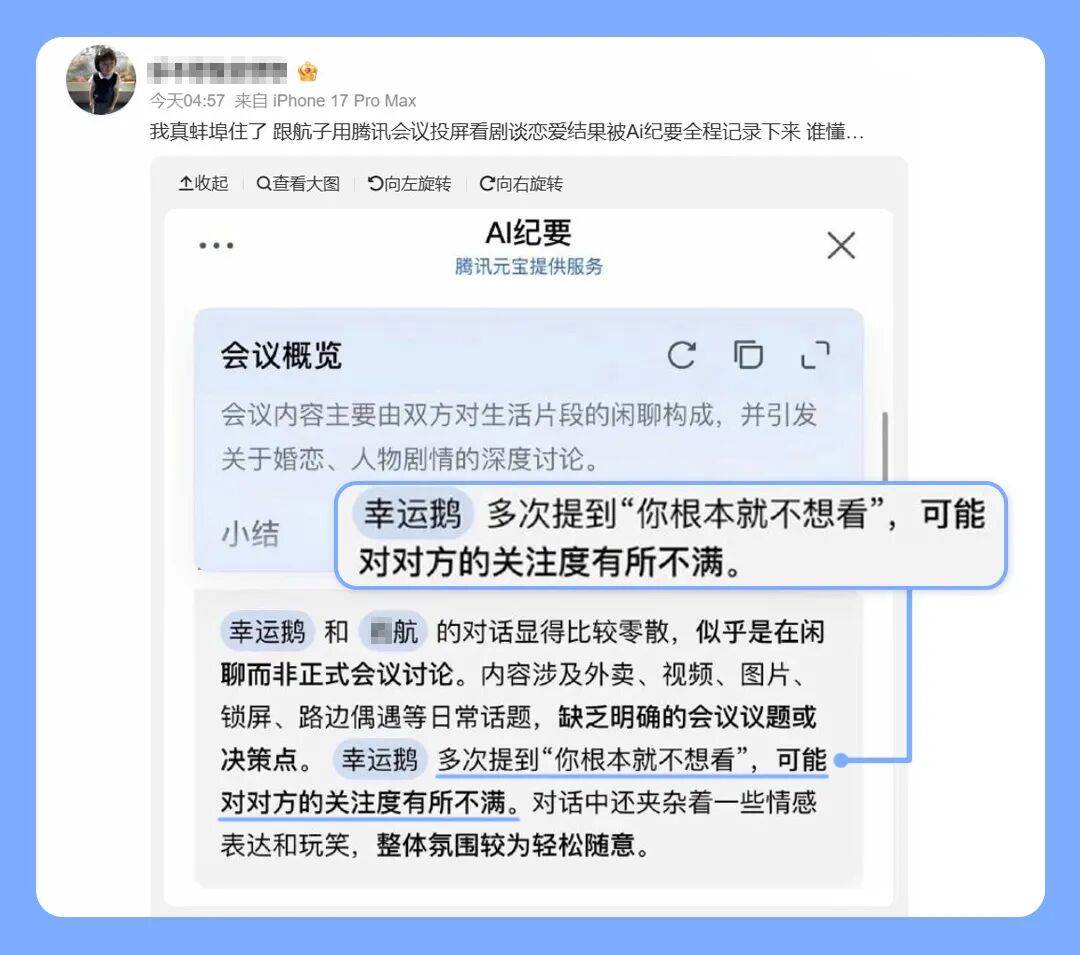Click the 今天04:57 post timestamp
This screenshot has height=955, width=1080.
[x=187, y=101]
